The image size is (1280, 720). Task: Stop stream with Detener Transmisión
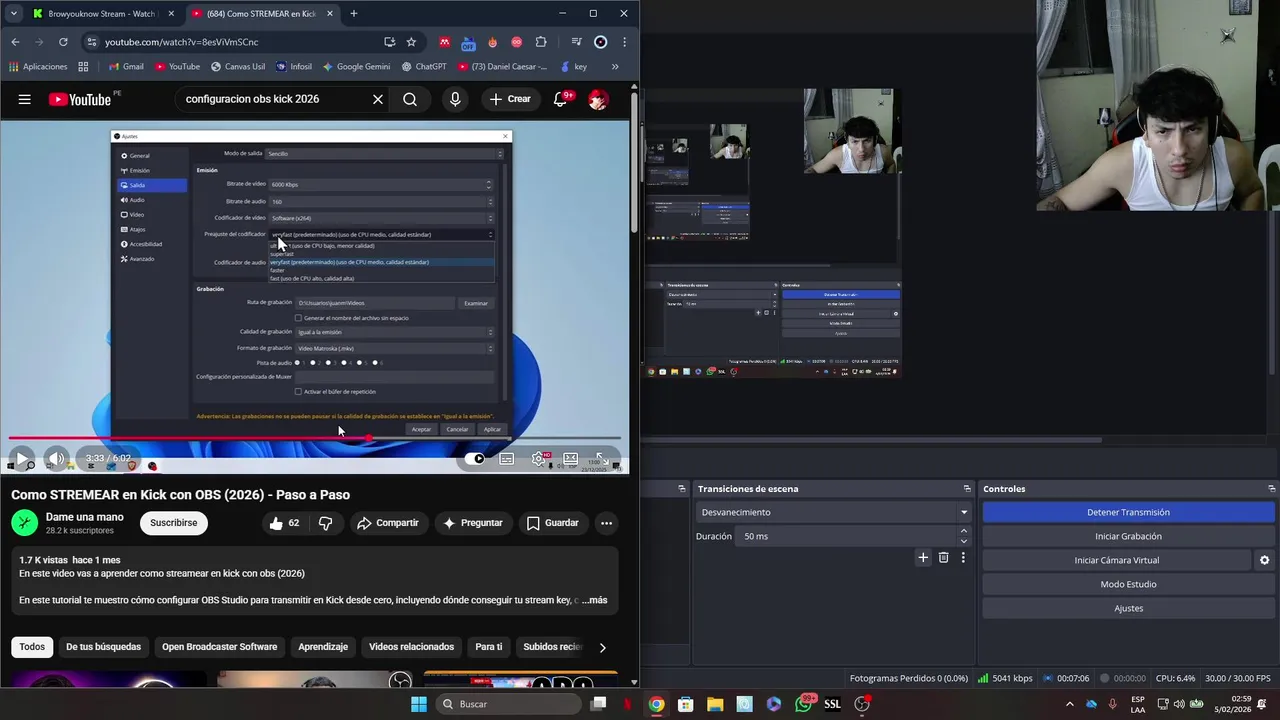(x=1128, y=512)
